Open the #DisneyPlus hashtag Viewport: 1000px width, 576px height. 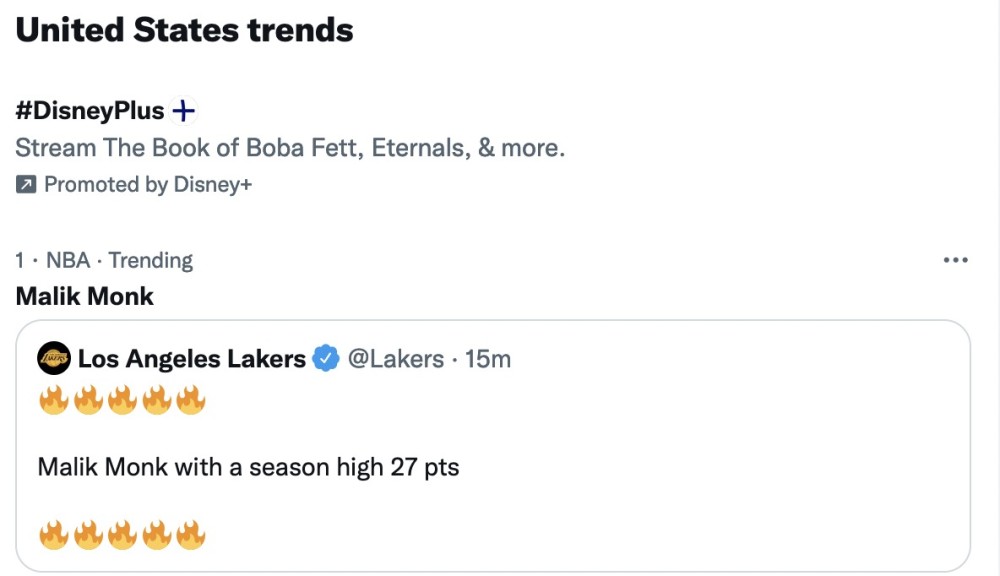(x=90, y=111)
